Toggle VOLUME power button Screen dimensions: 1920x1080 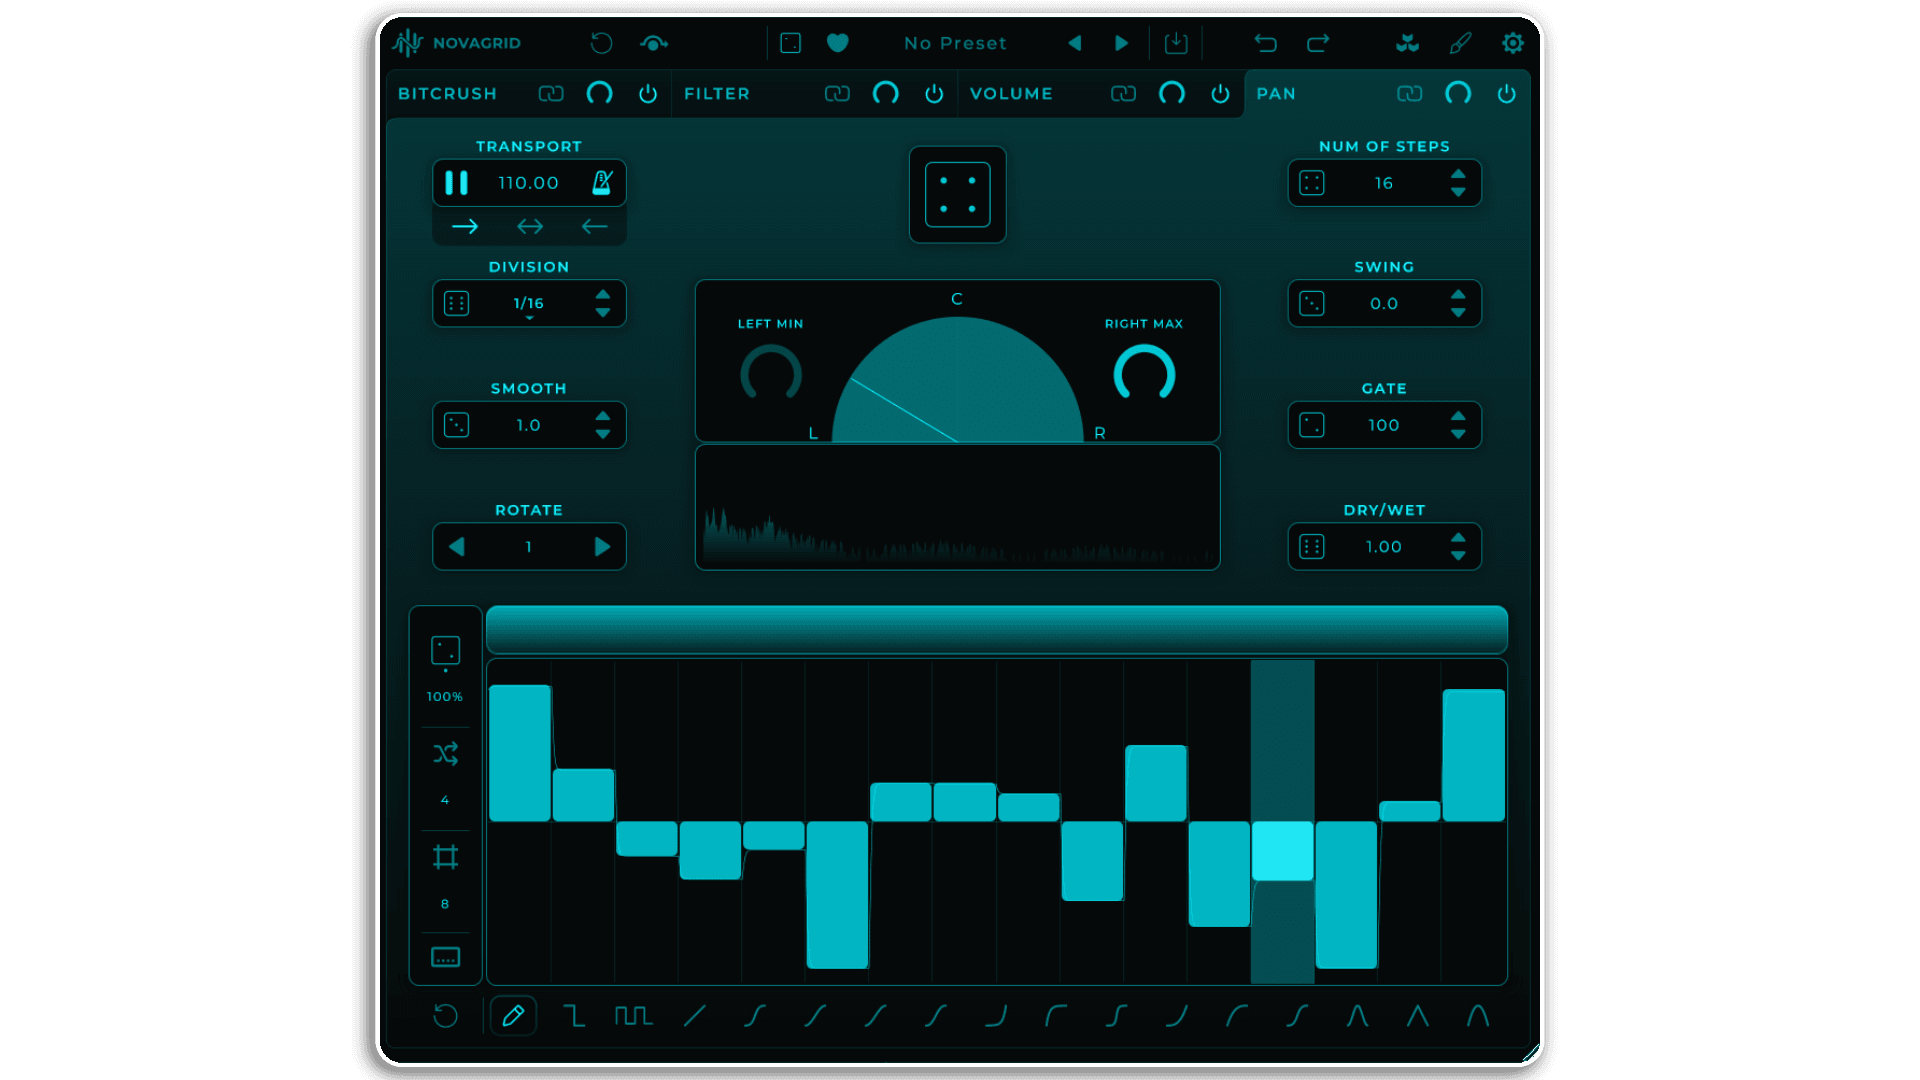[1220, 93]
